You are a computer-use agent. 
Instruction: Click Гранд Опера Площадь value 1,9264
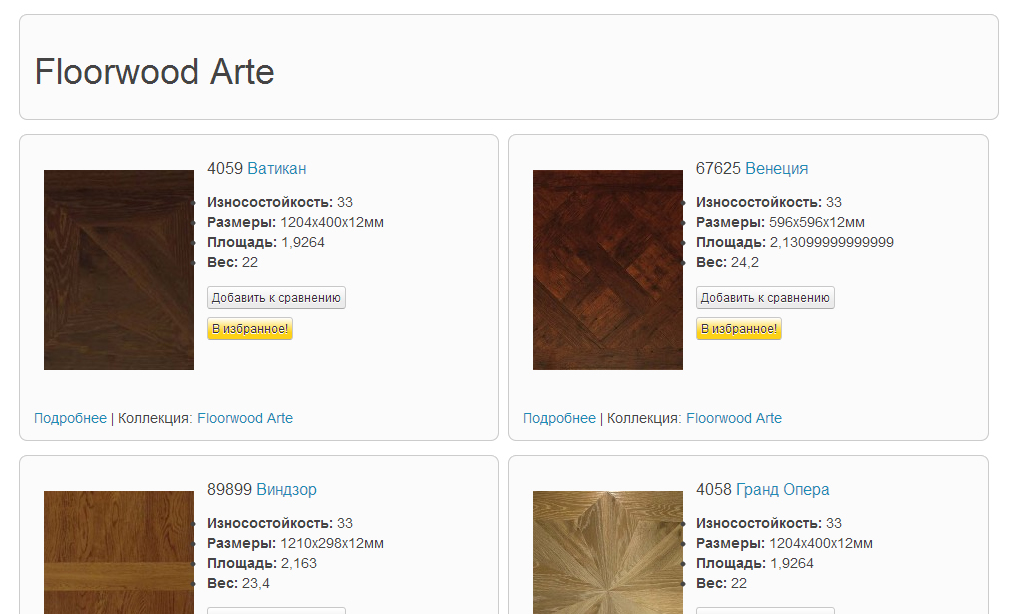coord(792,563)
